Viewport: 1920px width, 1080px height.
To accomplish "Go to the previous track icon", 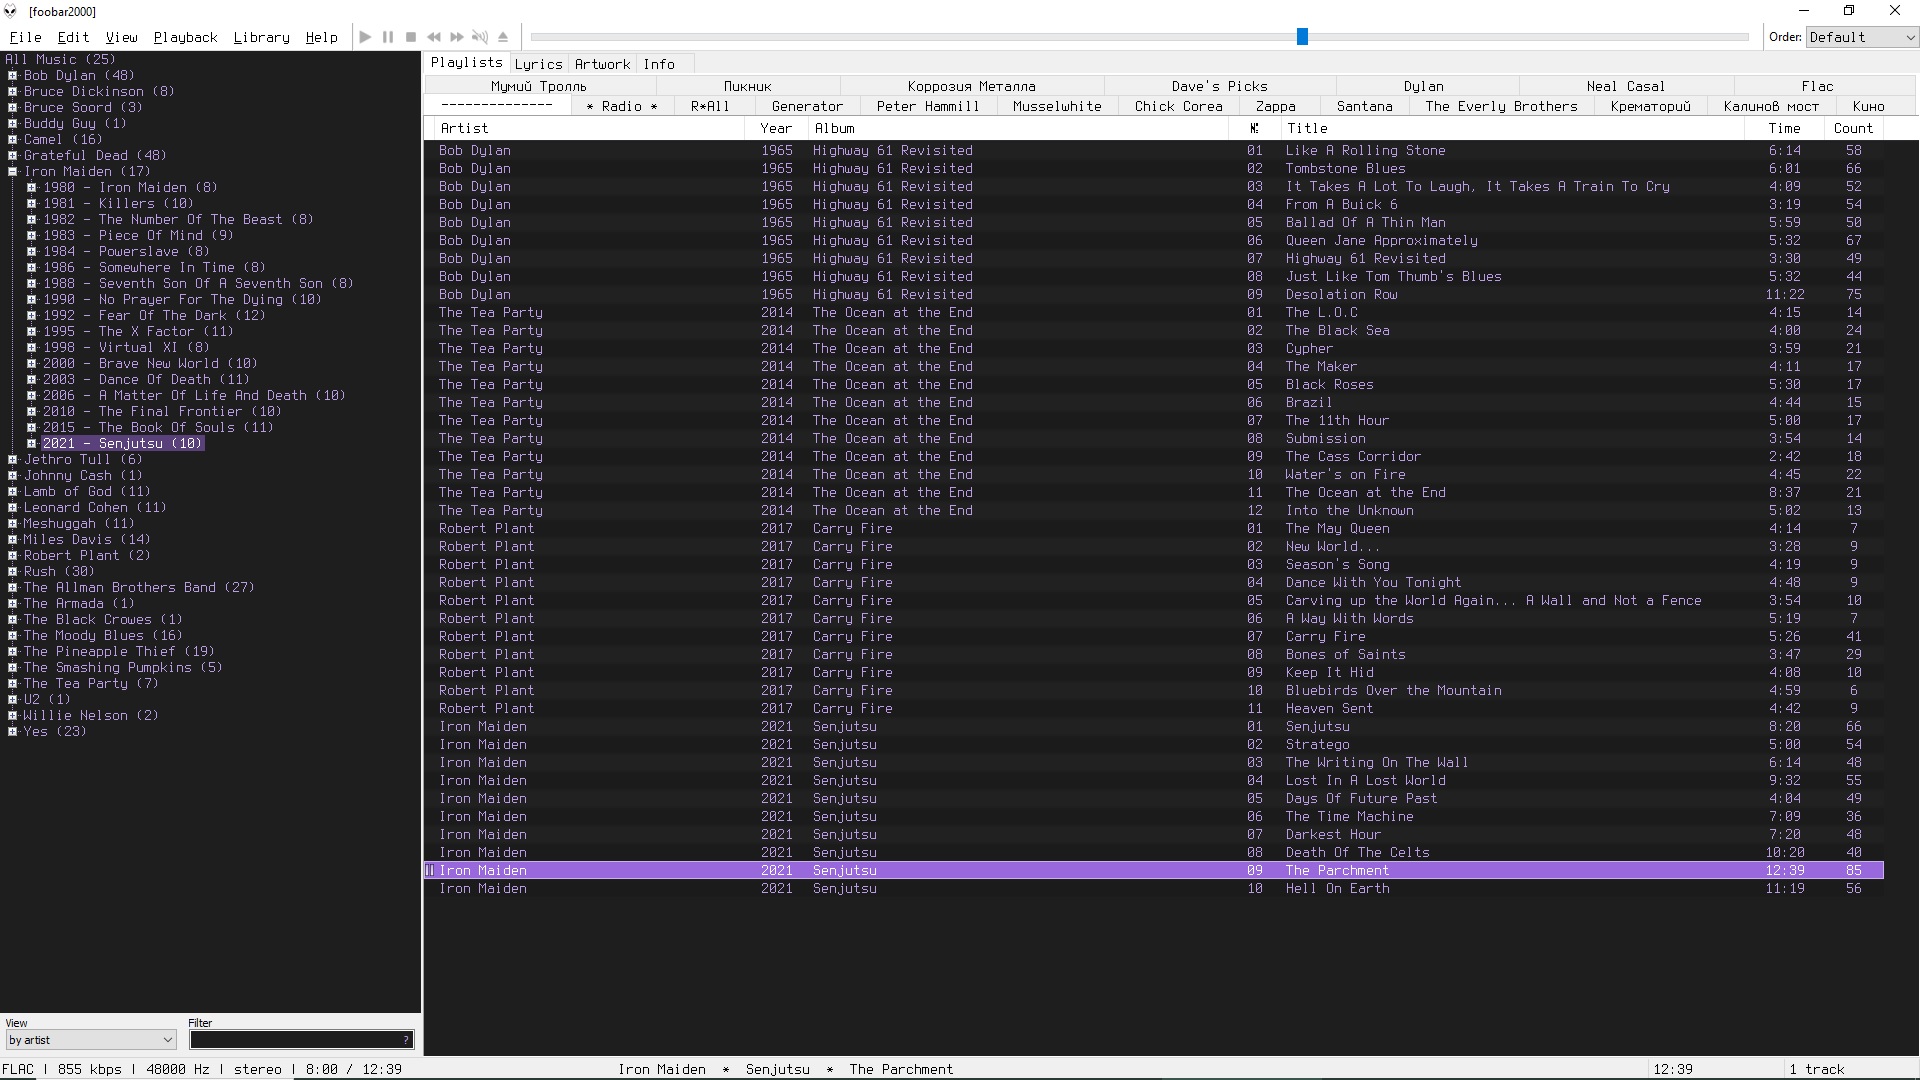I will (x=434, y=37).
